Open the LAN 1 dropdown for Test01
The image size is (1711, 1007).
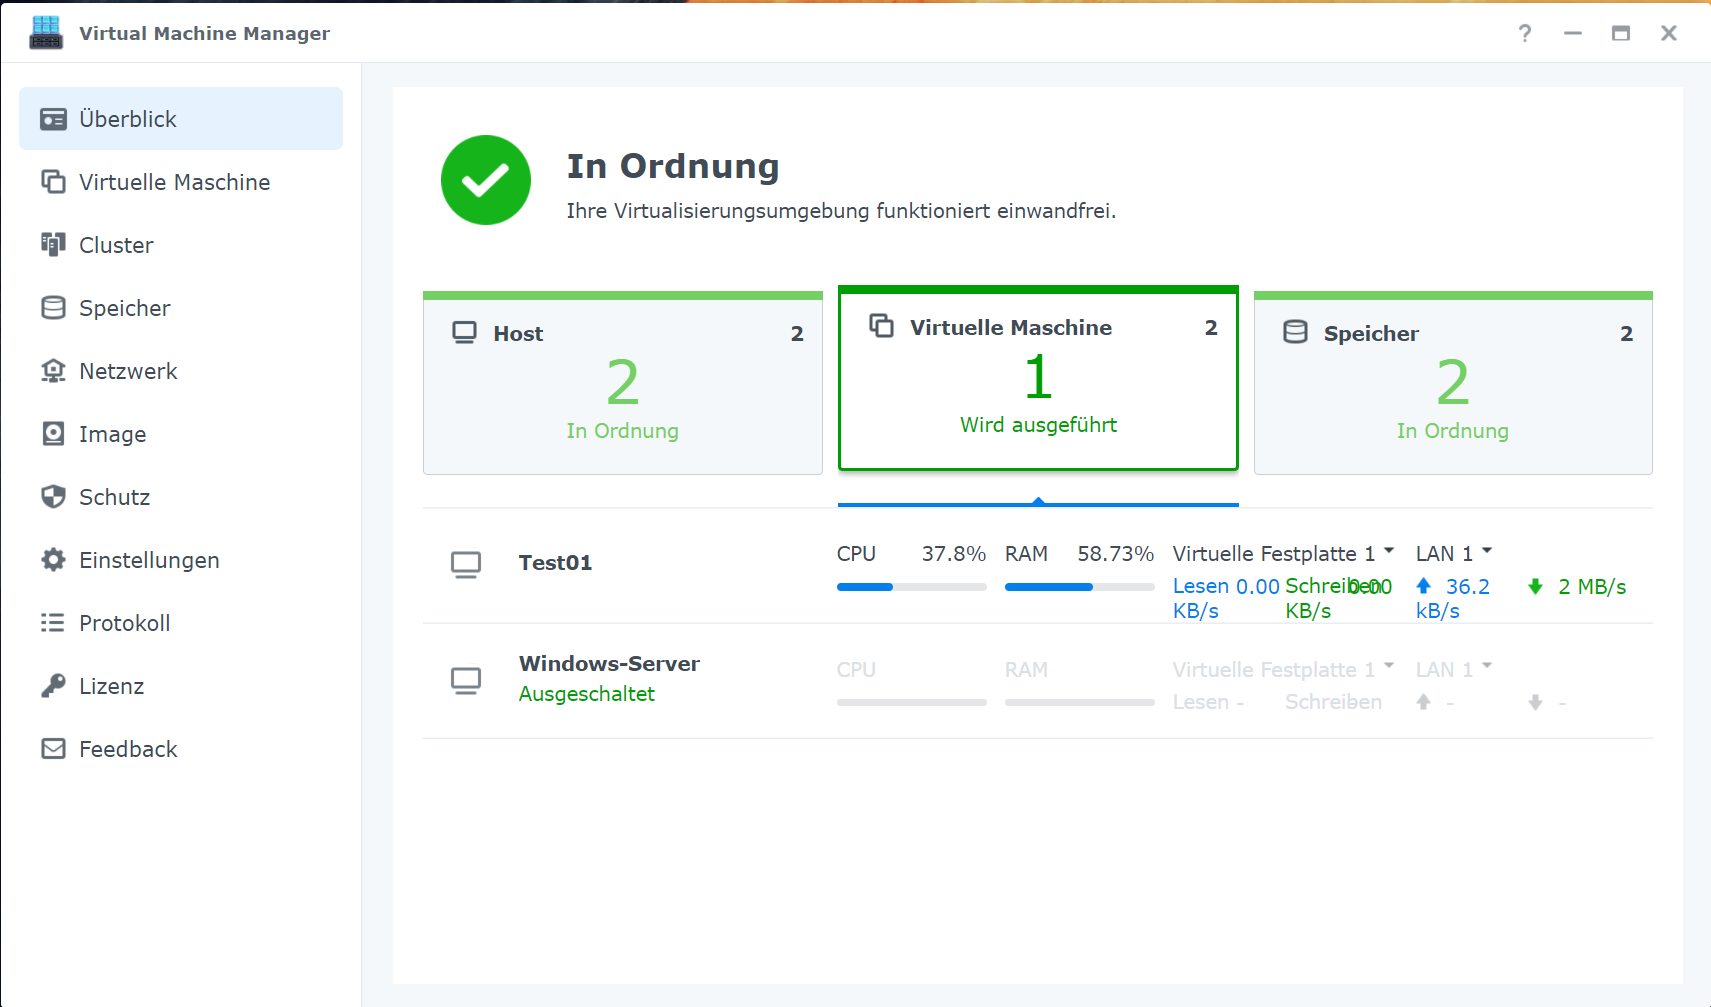(1487, 550)
